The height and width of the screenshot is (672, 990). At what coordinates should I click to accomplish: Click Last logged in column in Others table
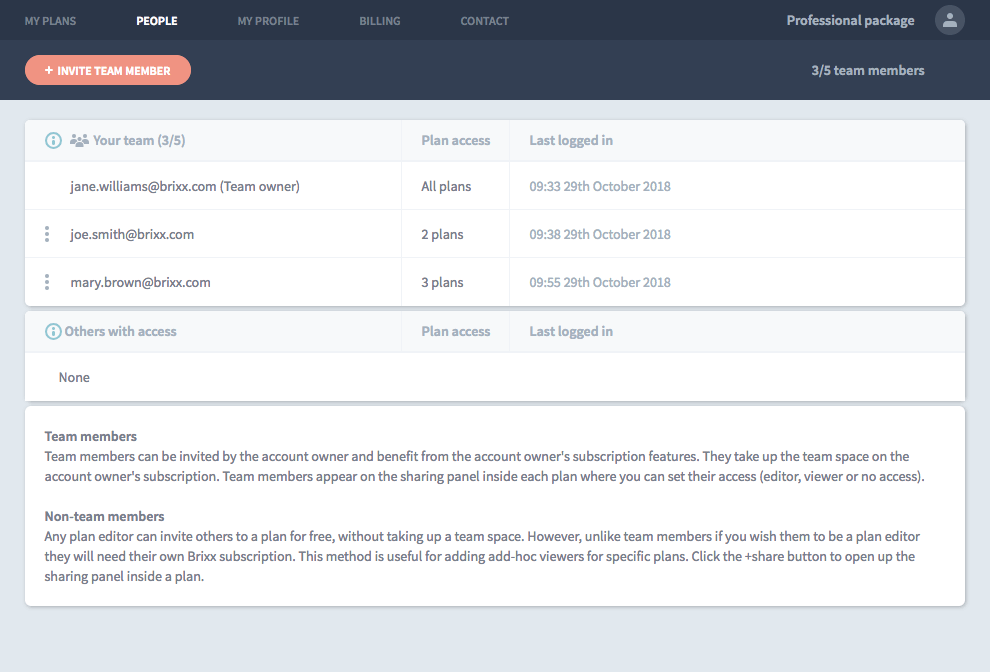571,331
